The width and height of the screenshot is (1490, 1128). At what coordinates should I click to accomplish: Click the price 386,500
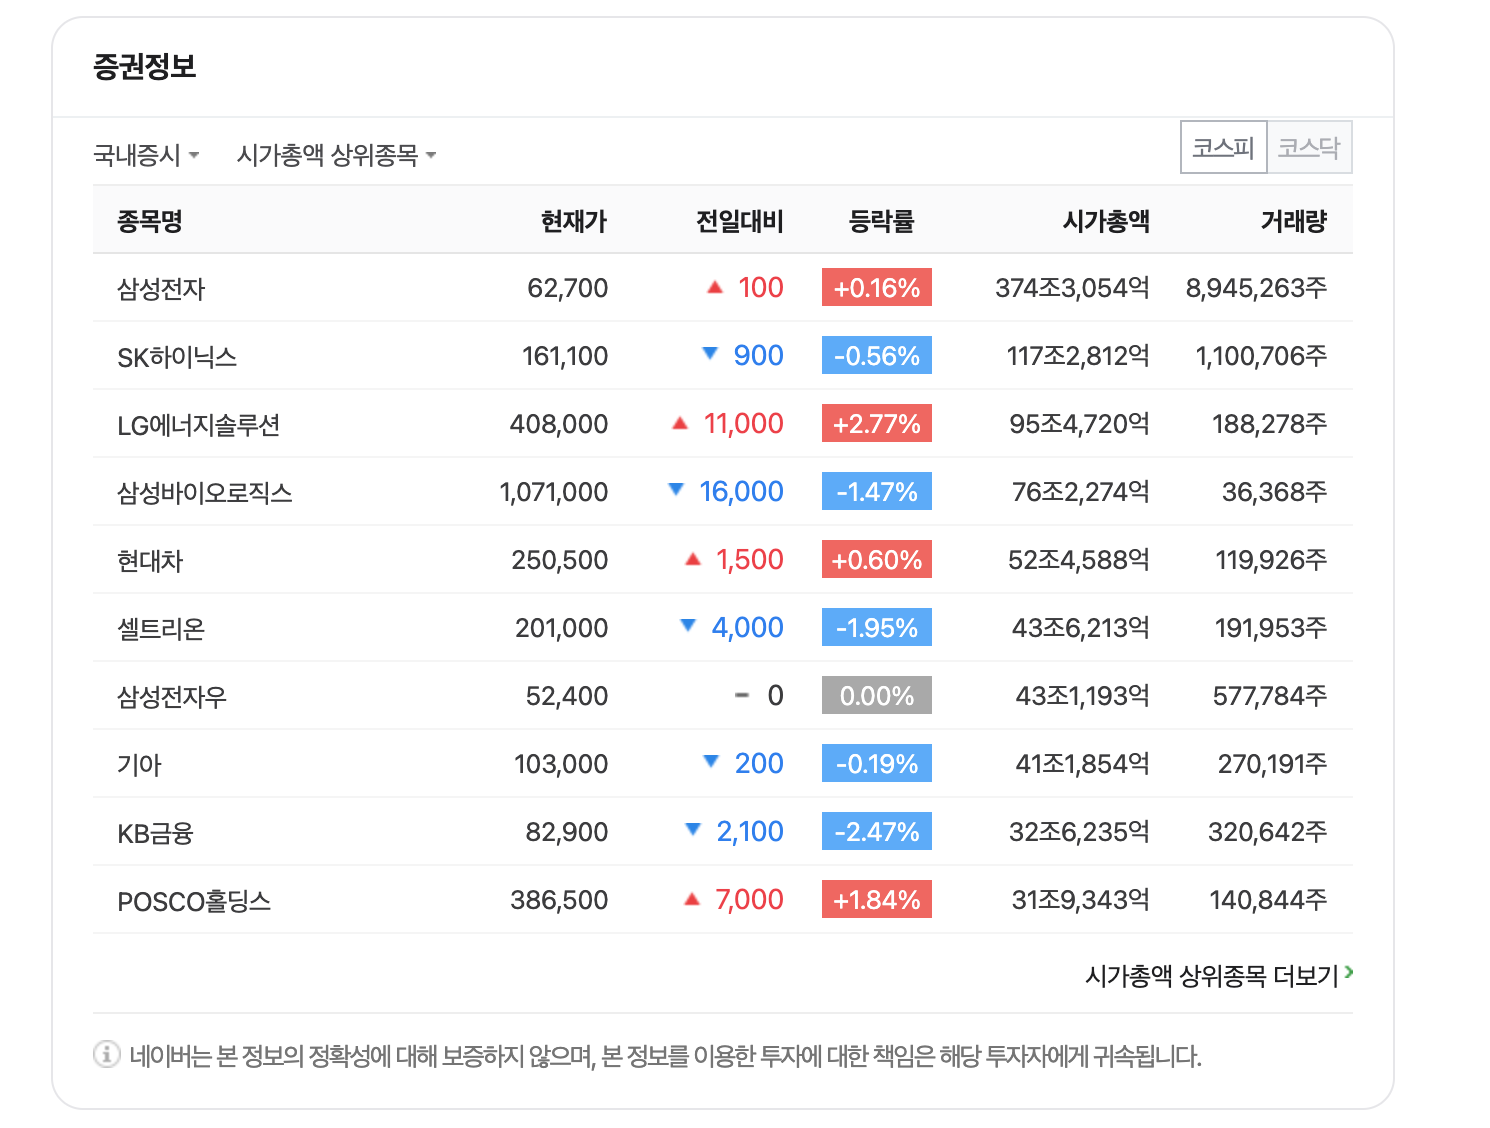pos(560,900)
